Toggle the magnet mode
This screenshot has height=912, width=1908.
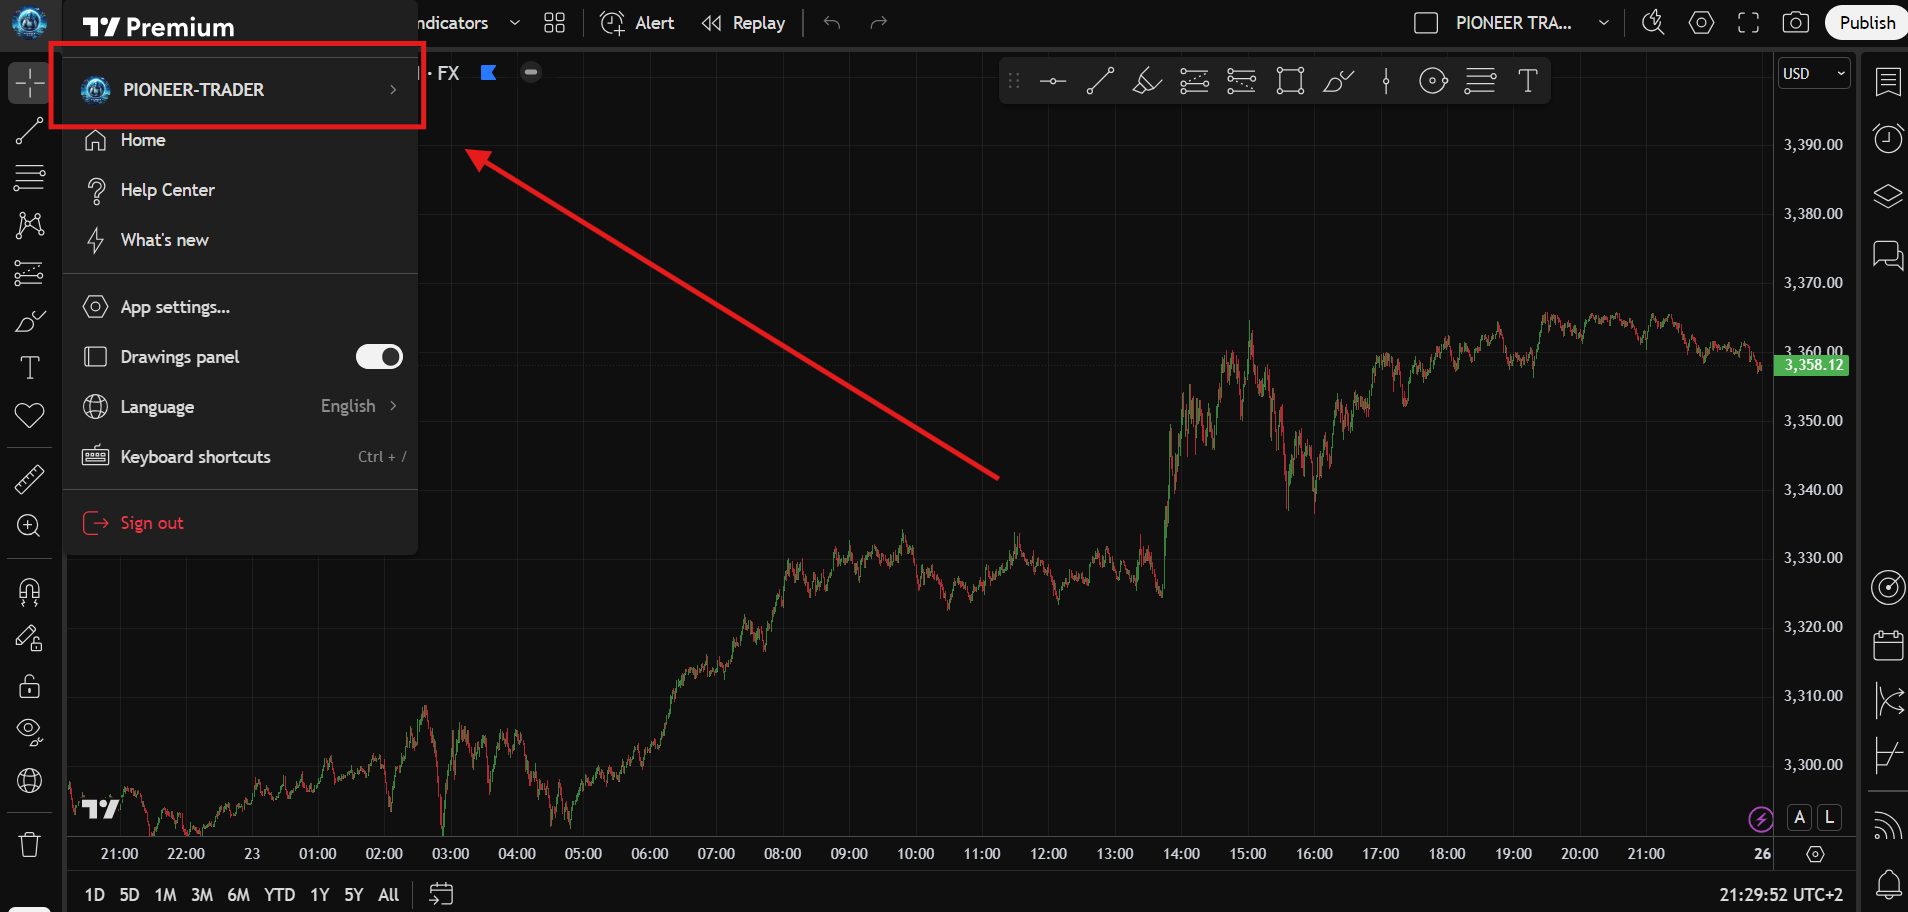[x=29, y=592]
